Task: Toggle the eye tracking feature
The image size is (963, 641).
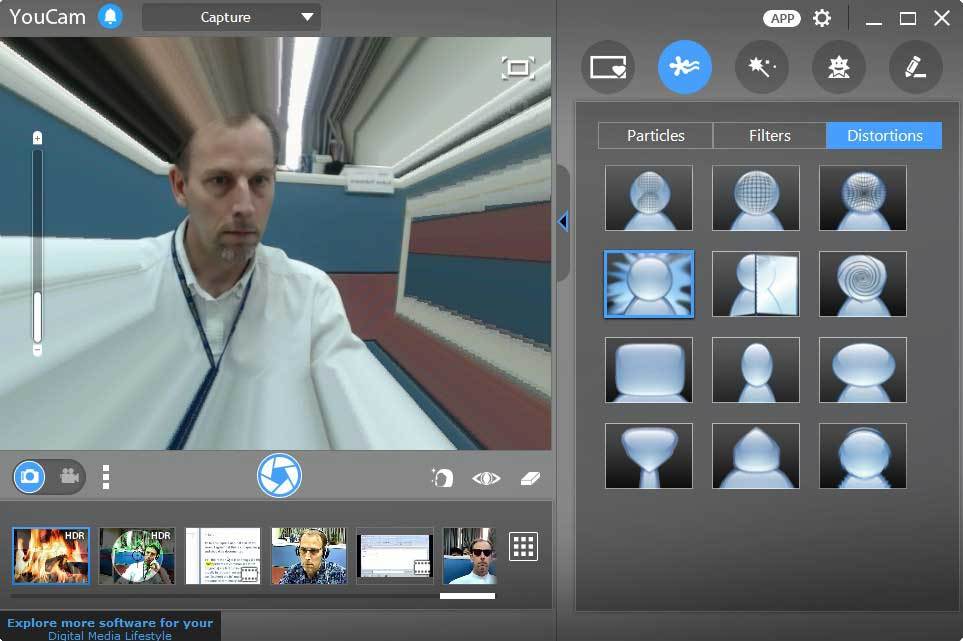Action: 486,478
